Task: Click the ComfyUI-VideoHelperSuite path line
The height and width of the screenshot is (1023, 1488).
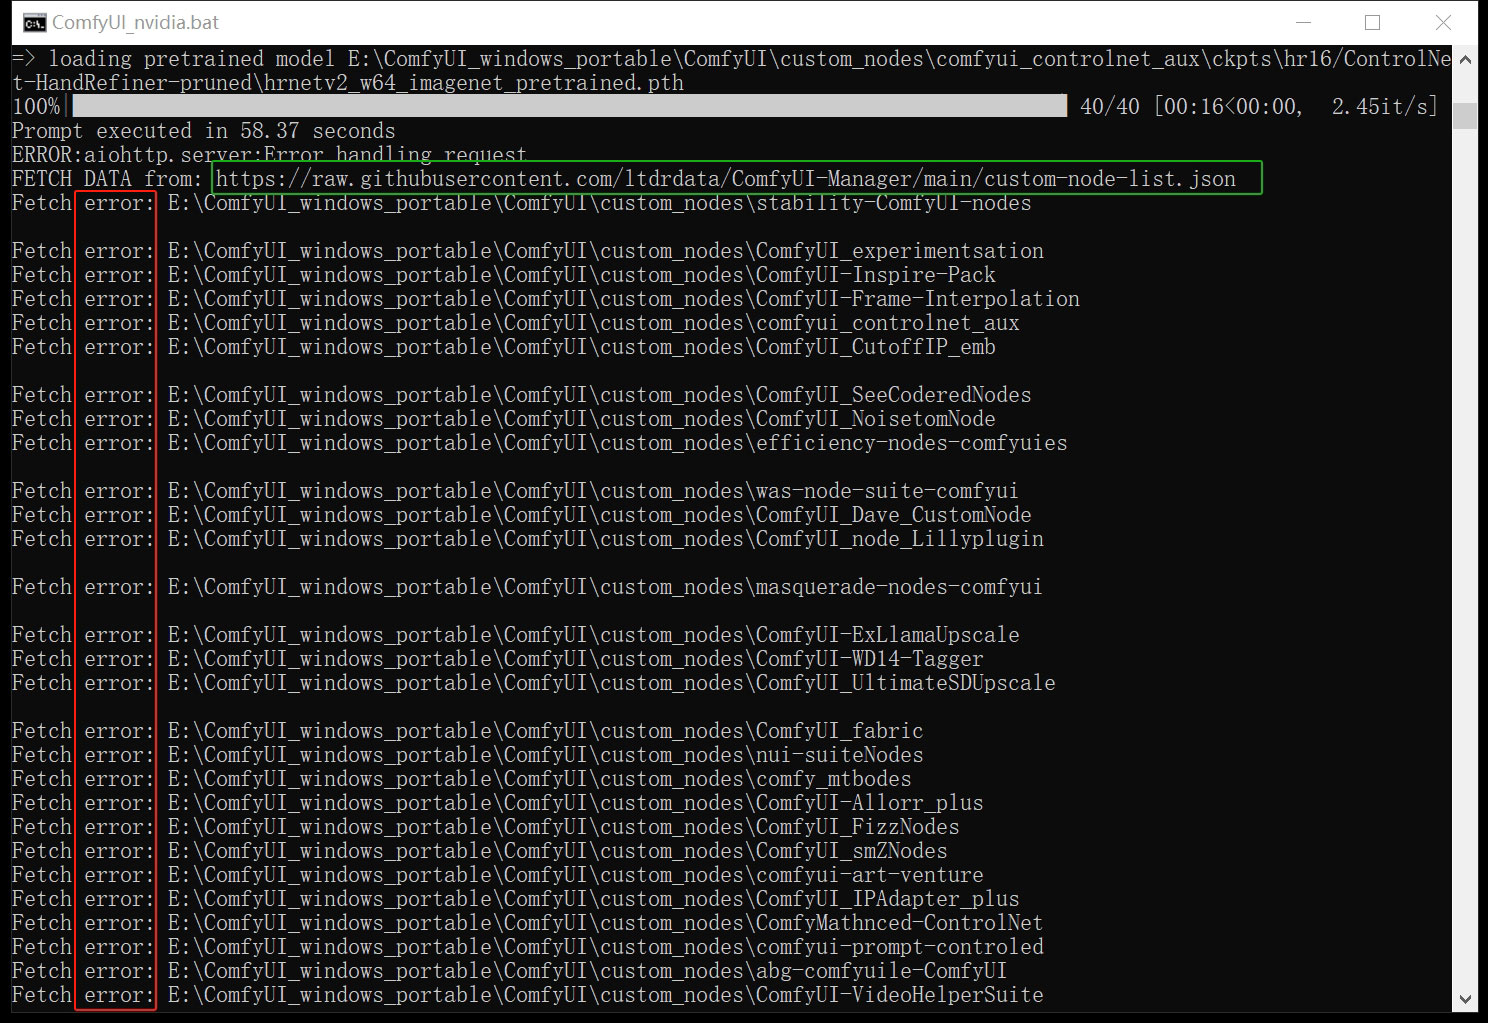Action: (x=527, y=995)
